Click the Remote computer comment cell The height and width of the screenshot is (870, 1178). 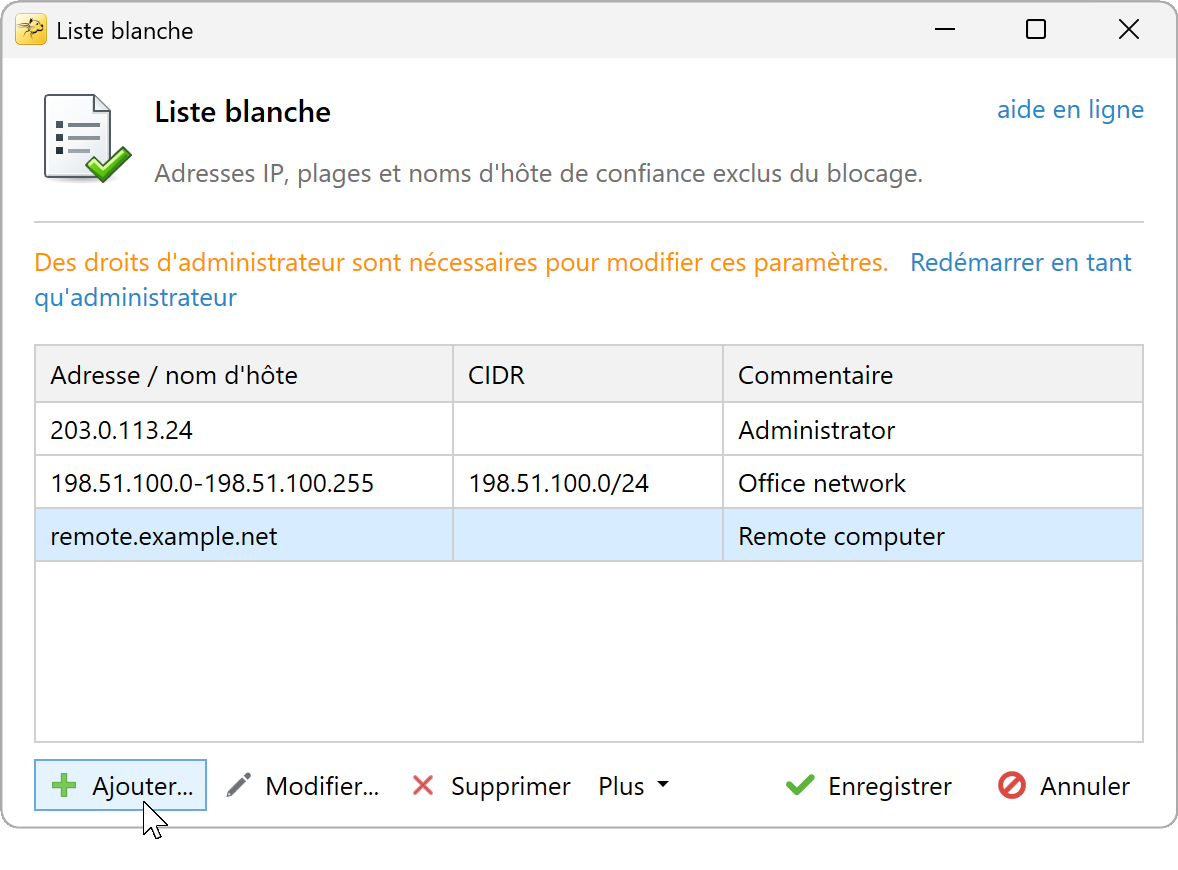click(932, 536)
